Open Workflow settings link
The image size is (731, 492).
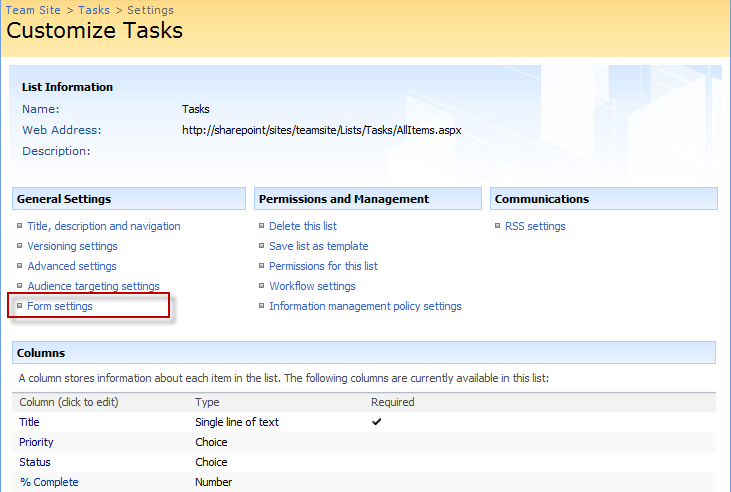pyautogui.click(x=312, y=286)
